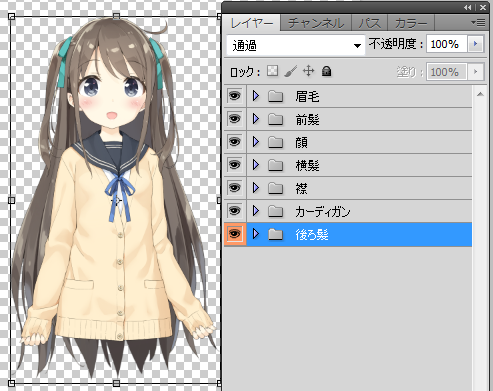Click the 不透明度 100% value field

[447, 44]
